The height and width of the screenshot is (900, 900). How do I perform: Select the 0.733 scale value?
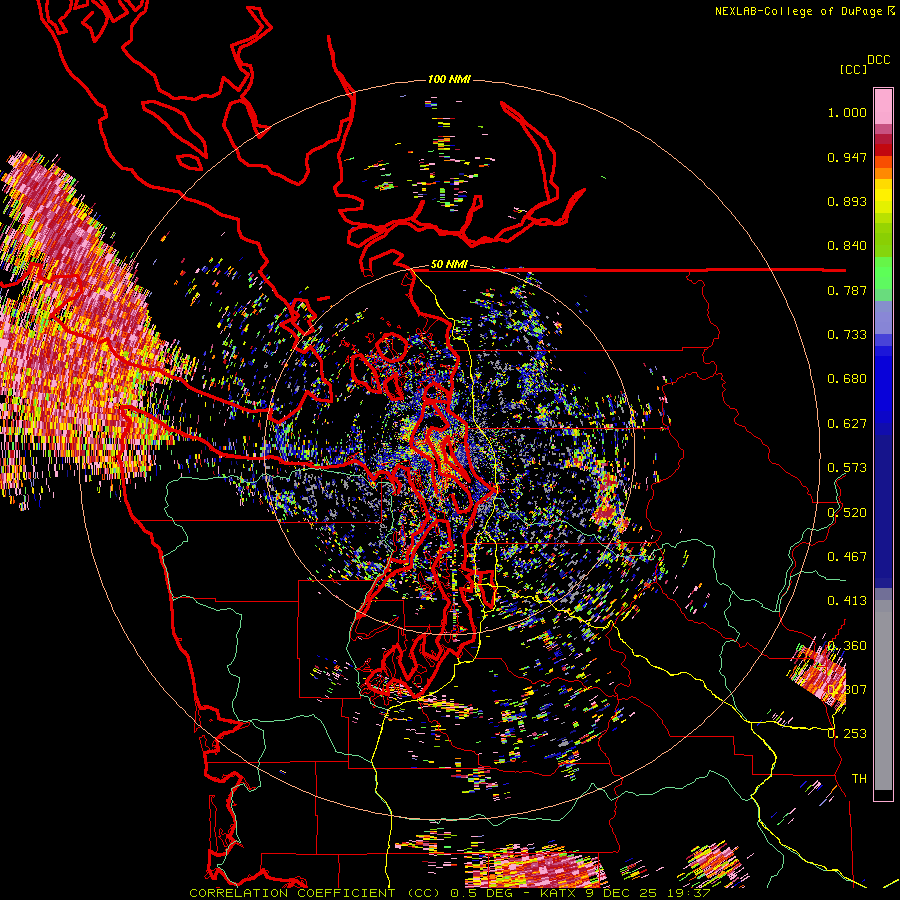click(847, 335)
